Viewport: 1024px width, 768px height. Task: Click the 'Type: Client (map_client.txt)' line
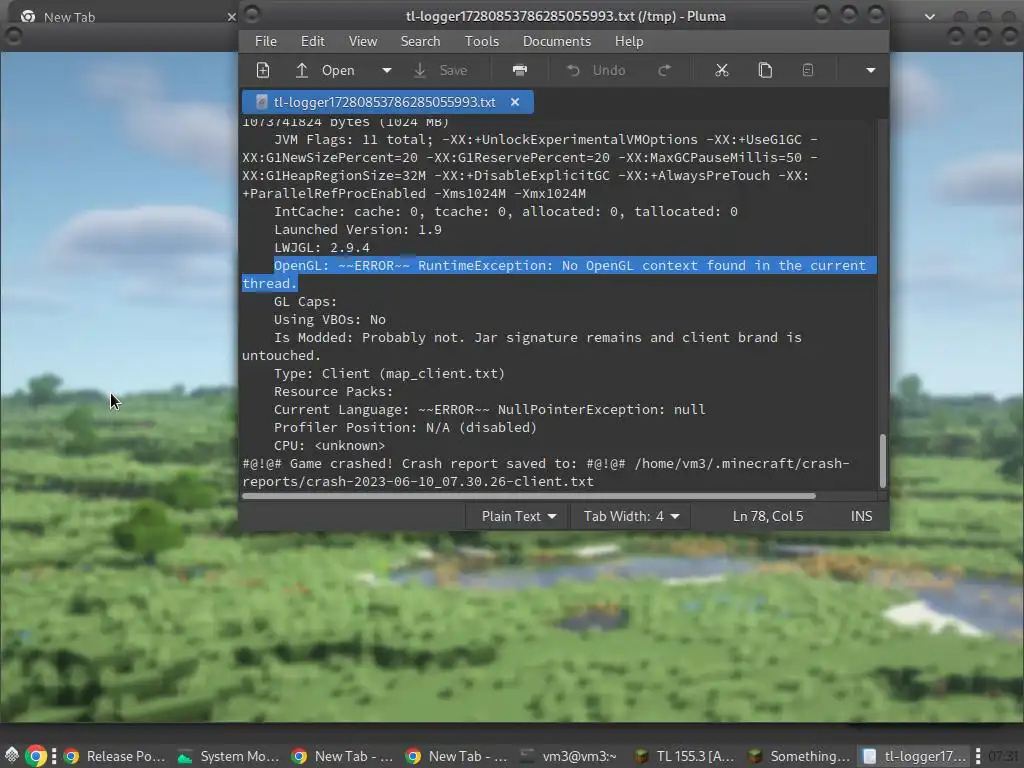point(389,374)
